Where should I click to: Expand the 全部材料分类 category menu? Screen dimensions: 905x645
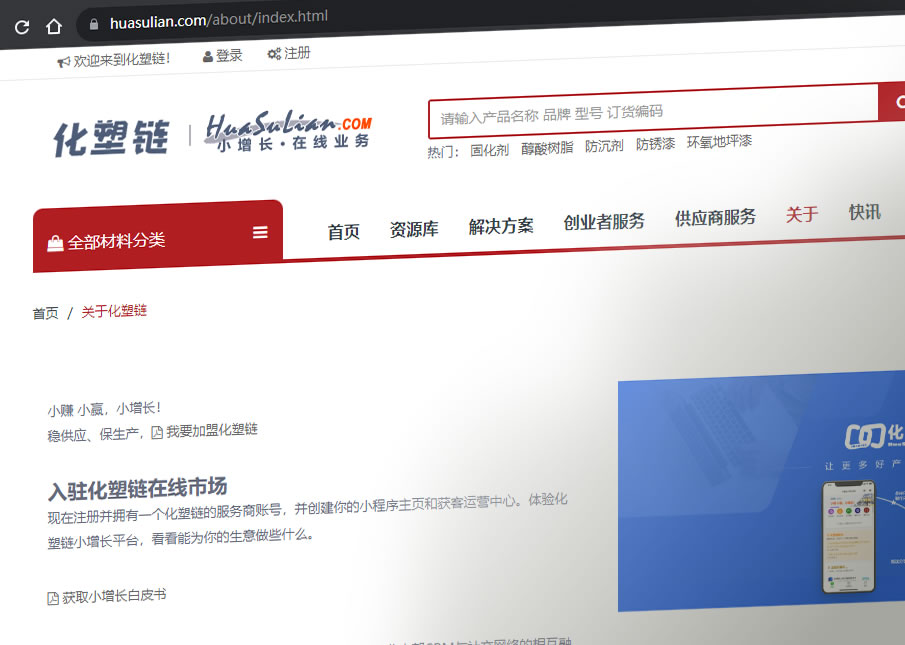tap(158, 236)
